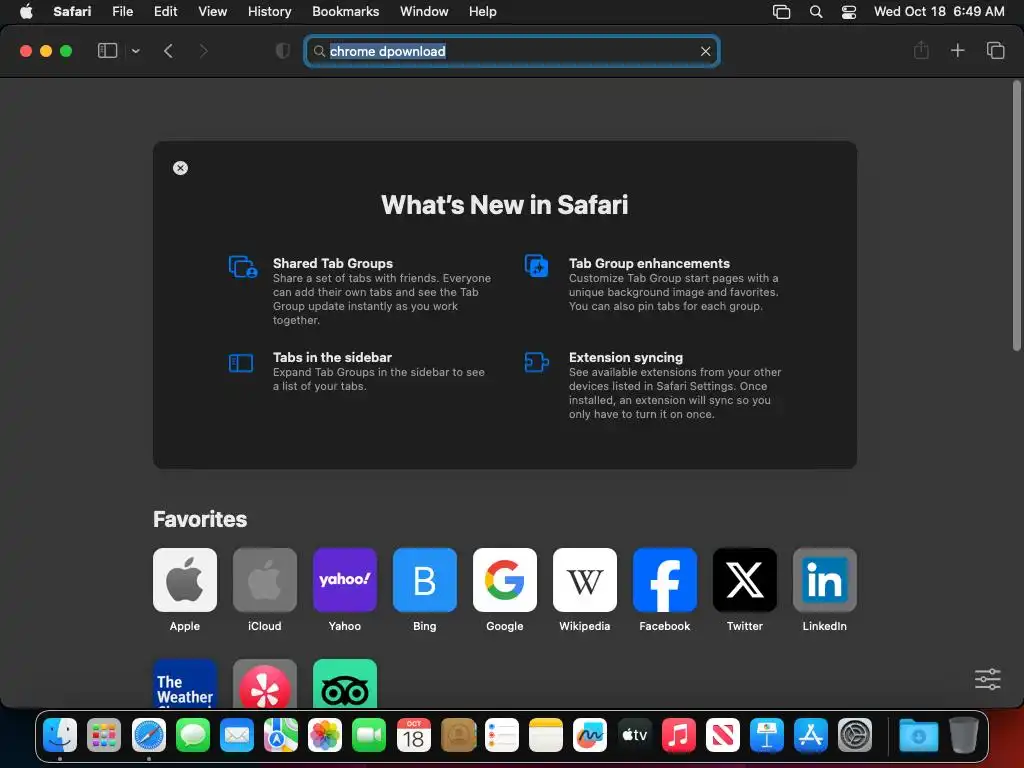Image resolution: width=1024 pixels, height=768 pixels.
Task: Click the page's vertical scrollbar
Action: (x=1016, y=216)
